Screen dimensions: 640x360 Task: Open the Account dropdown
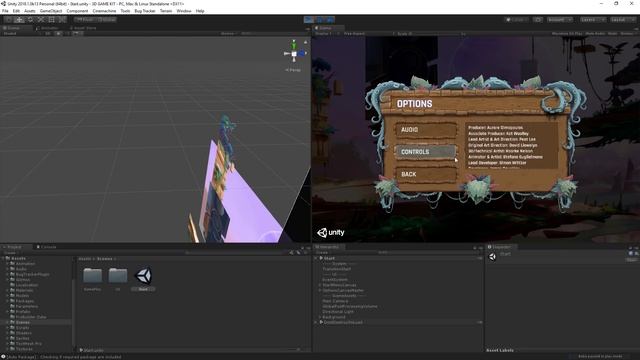coord(560,20)
